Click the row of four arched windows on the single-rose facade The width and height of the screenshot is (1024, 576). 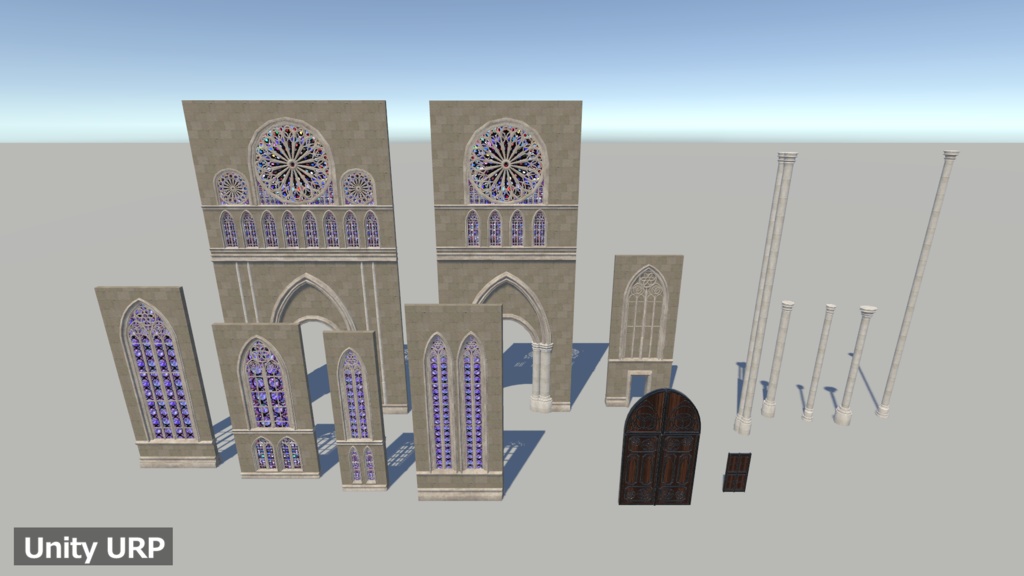point(505,228)
